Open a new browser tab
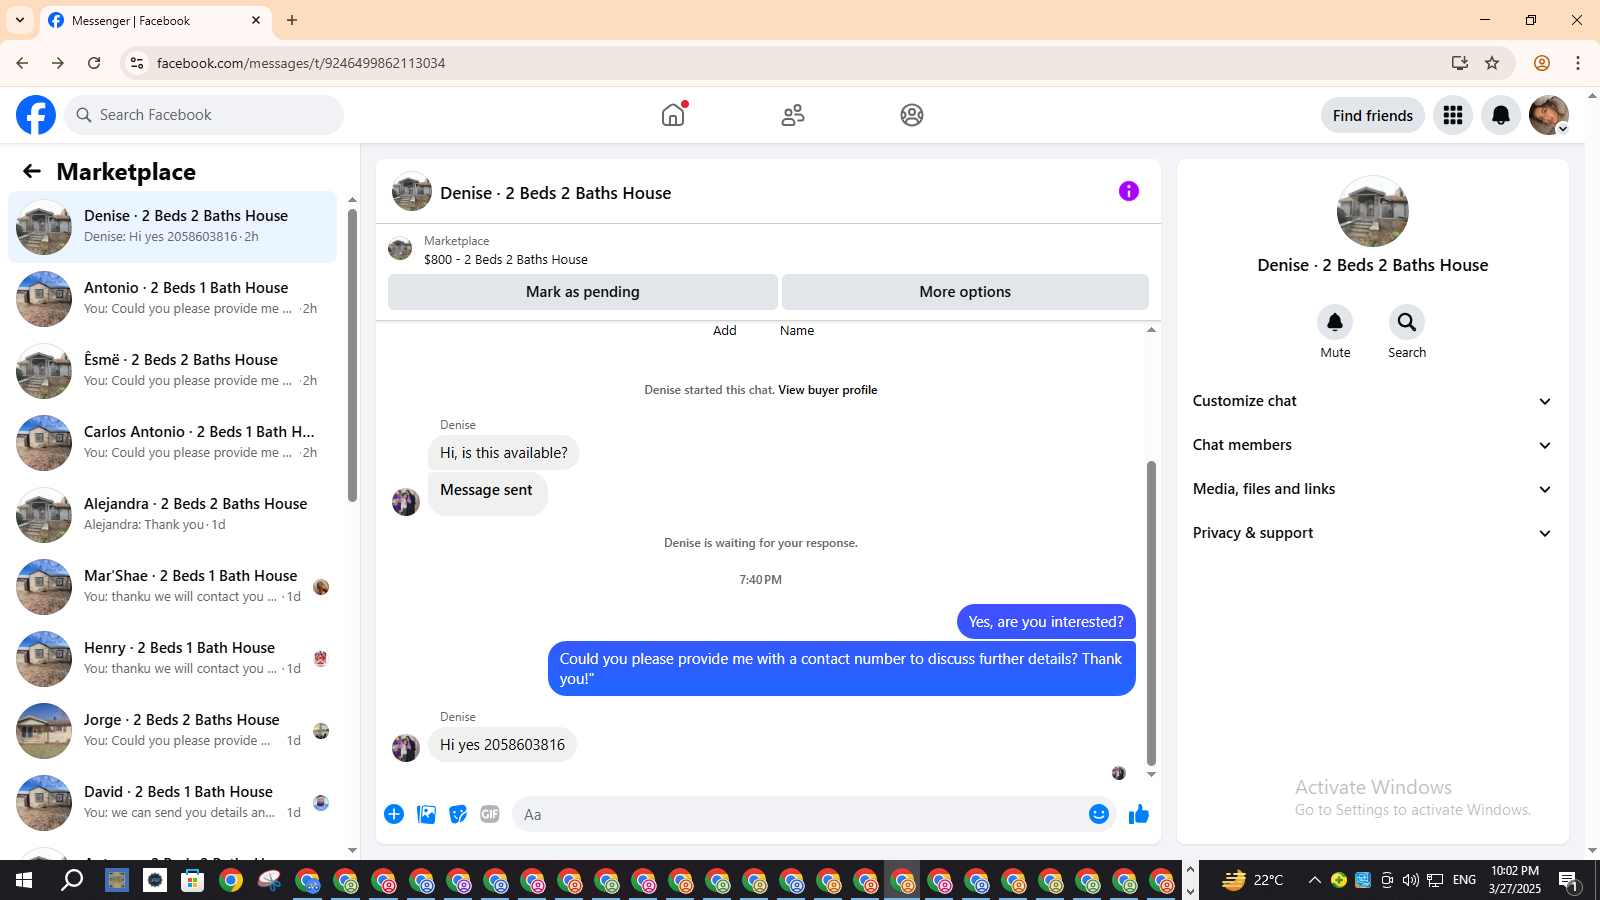Image resolution: width=1600 pixels, height=900 pixels. [x=292, y=20]
